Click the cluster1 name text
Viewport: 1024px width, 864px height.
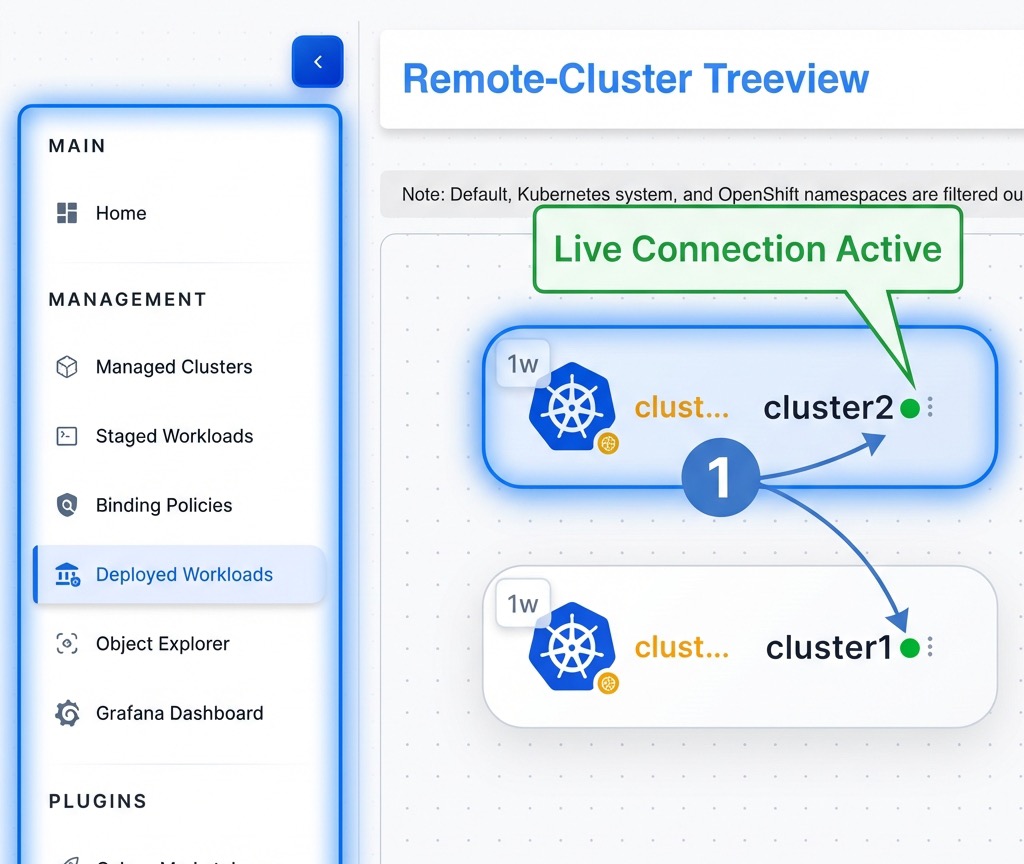[x=828, y=648]
